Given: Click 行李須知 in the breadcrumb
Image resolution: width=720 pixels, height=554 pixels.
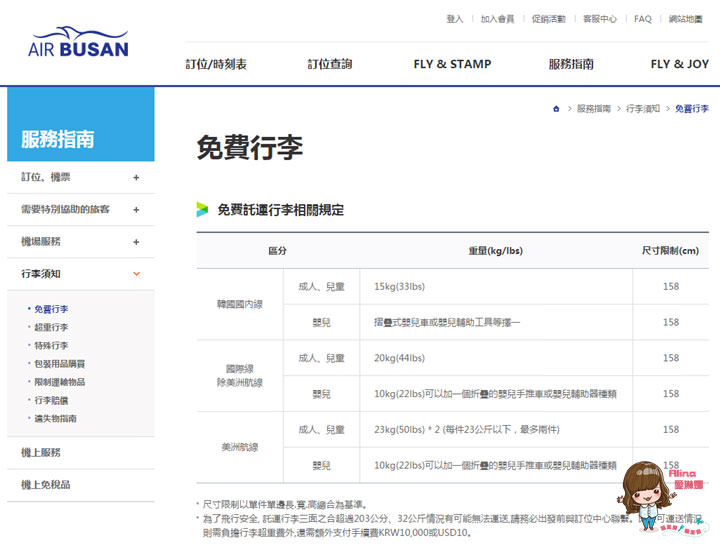Looking at the screenshot, I should click(642, 108).
